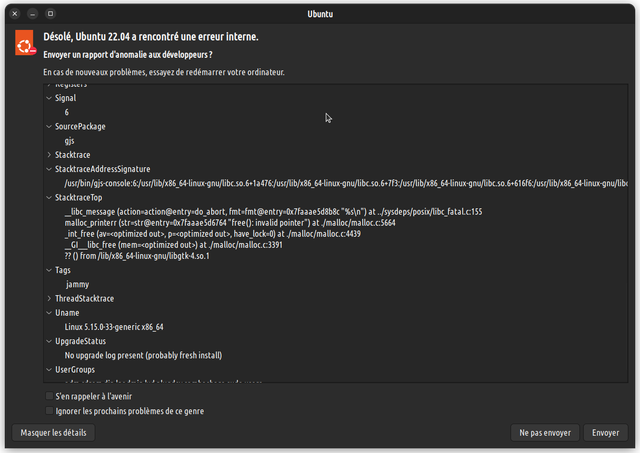640x453 pixels.
Task: Minimize the Ubuntu error dialog
Action: [x=33, y=14]
